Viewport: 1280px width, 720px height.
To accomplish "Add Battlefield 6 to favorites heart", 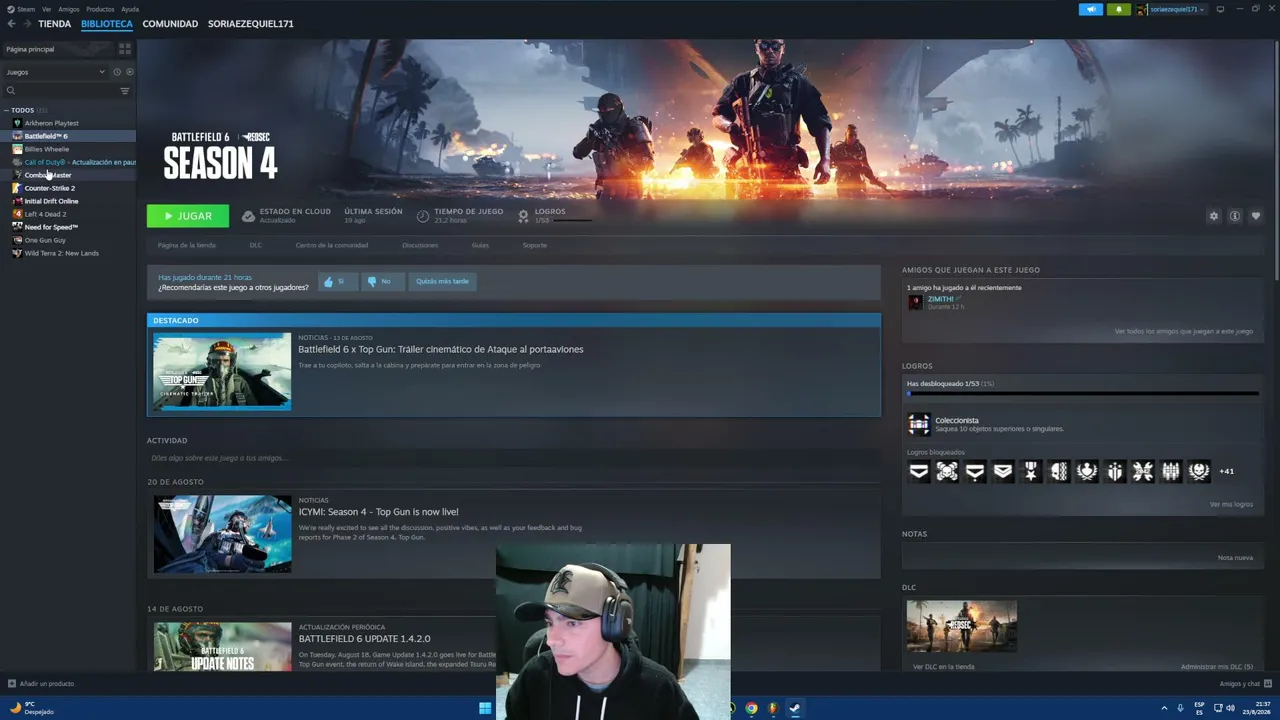I will coord(1256,216).
